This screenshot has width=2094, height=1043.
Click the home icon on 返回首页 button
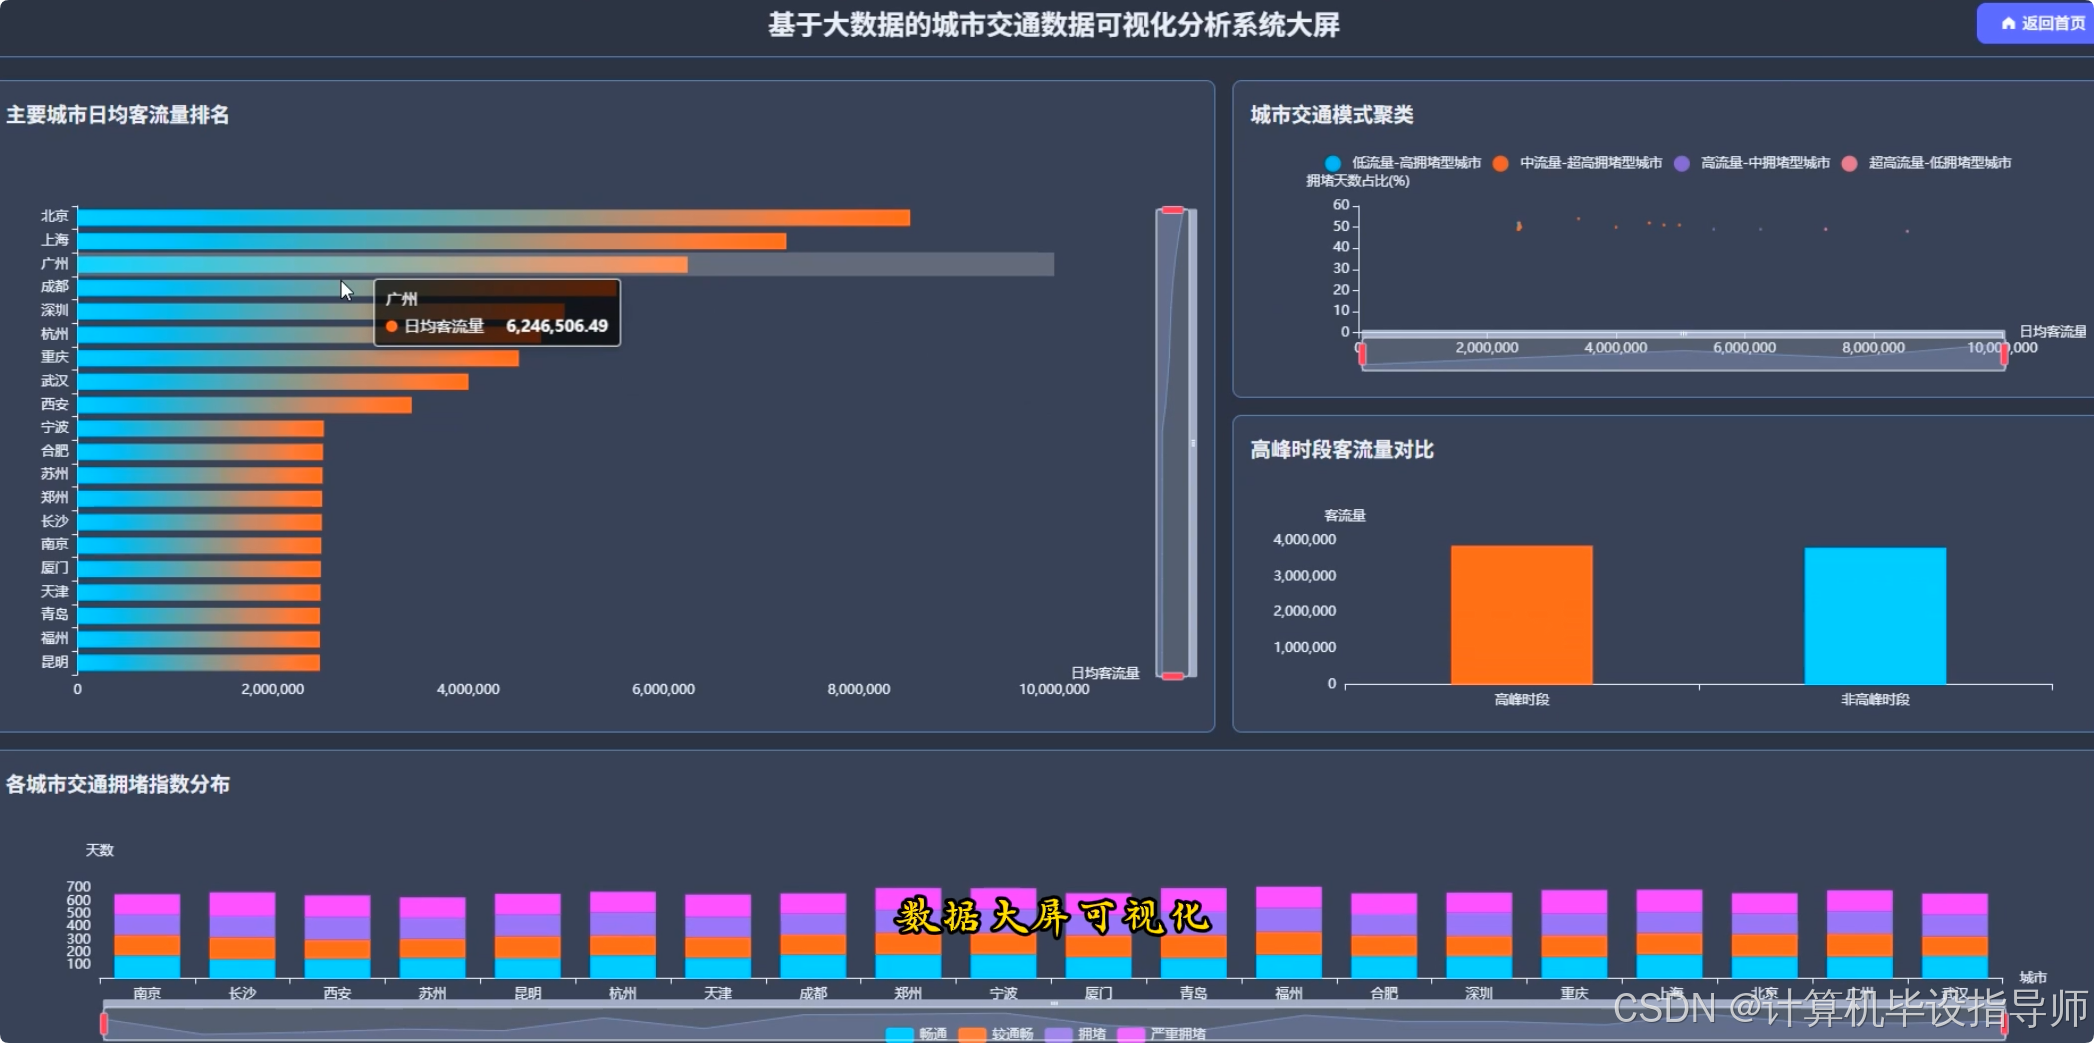tap(2008, 22)
